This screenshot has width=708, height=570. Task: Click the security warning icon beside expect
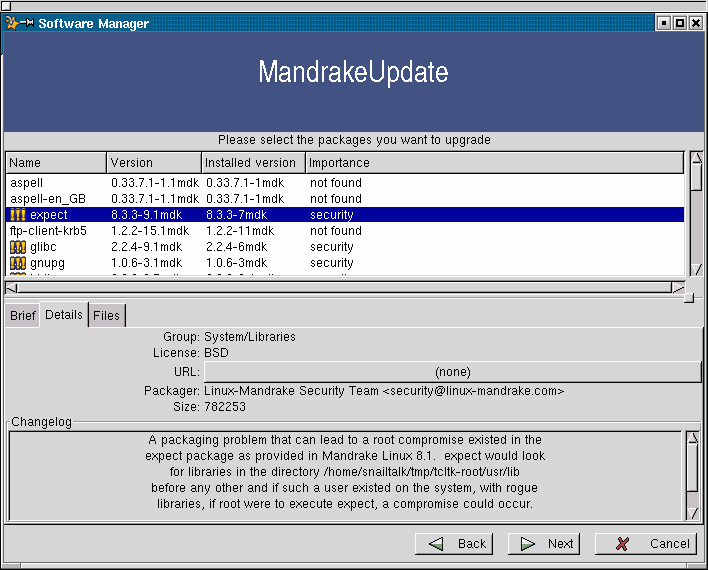point(18,215)
